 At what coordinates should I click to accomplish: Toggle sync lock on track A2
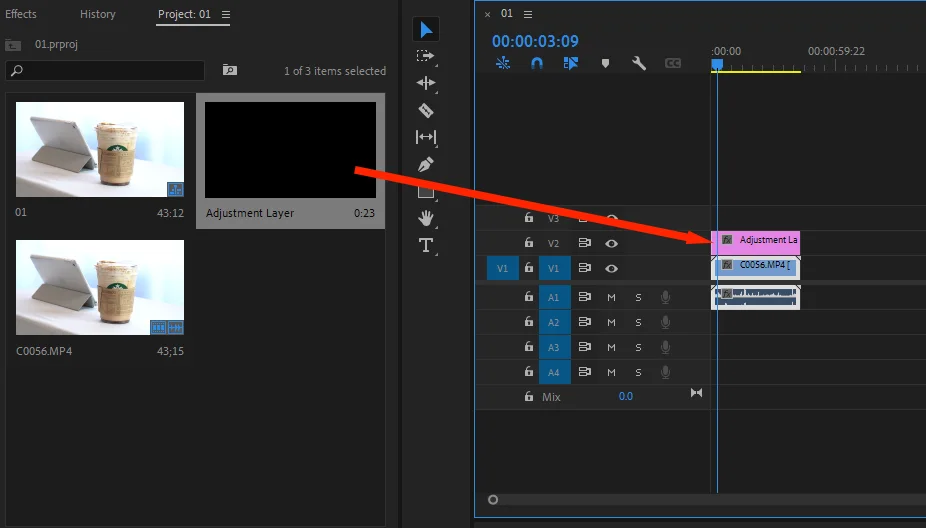point(585,321)
